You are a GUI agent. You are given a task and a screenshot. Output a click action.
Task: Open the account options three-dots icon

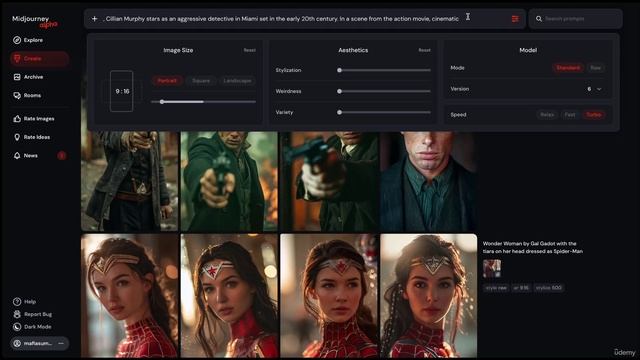61,343
